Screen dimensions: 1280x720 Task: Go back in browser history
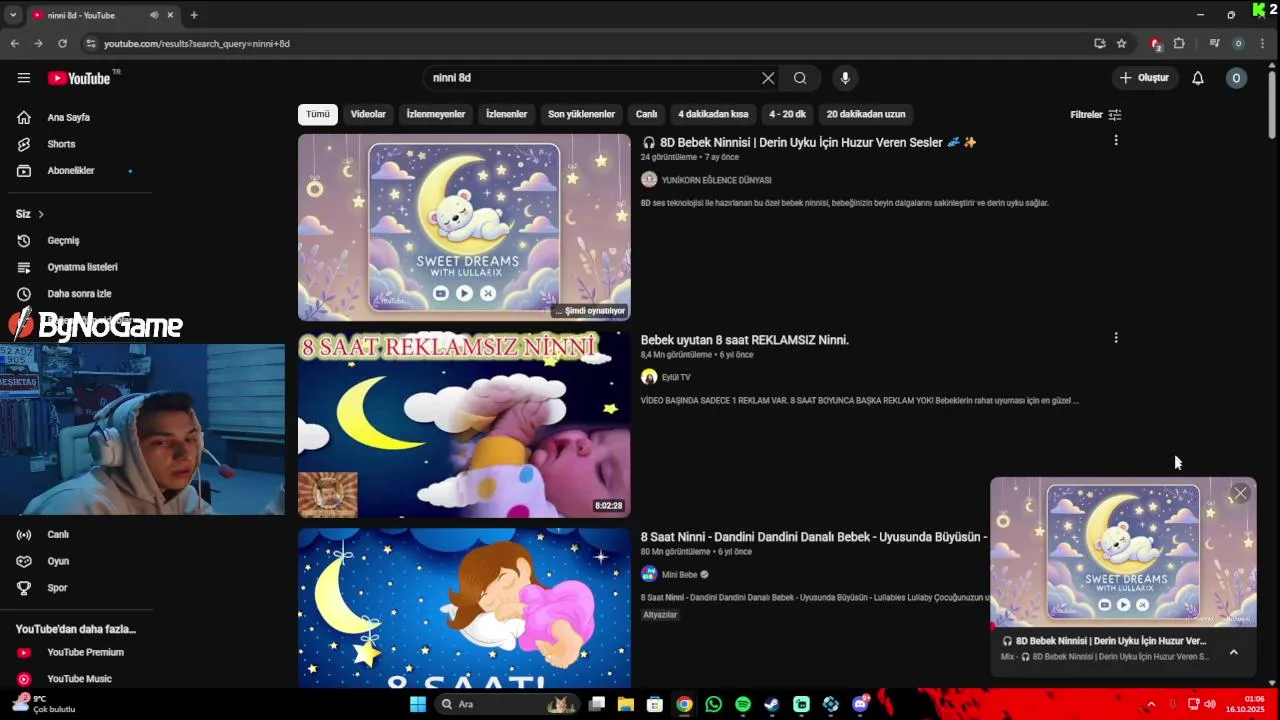click(x=14, y=43)
